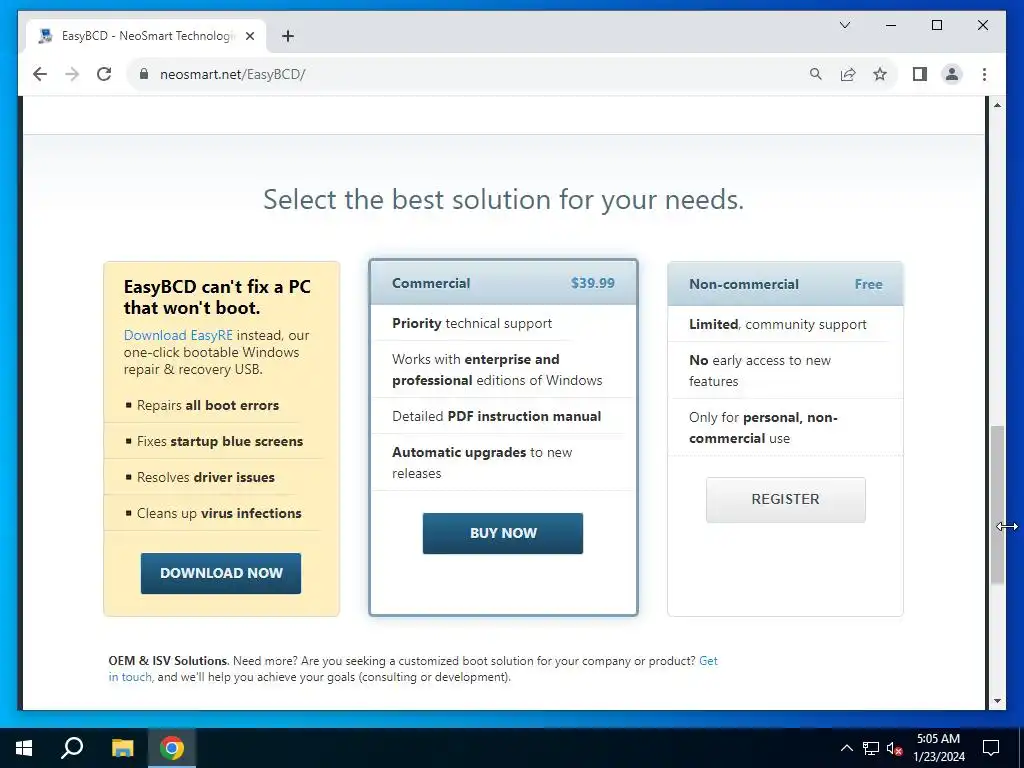Click the muted volume tray icon
The image size is (1024, 768).
[895, 748]
